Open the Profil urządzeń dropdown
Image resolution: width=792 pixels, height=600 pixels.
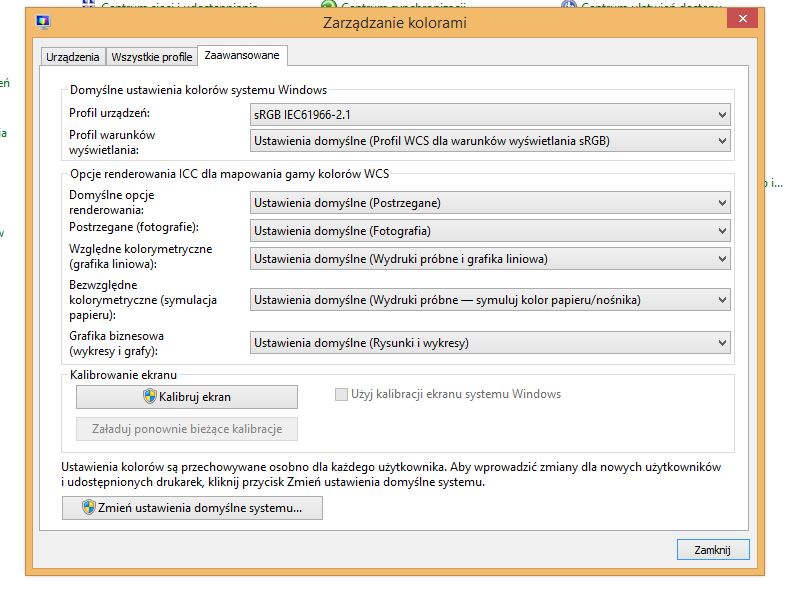pyautogui.click(x=490, y=115)
